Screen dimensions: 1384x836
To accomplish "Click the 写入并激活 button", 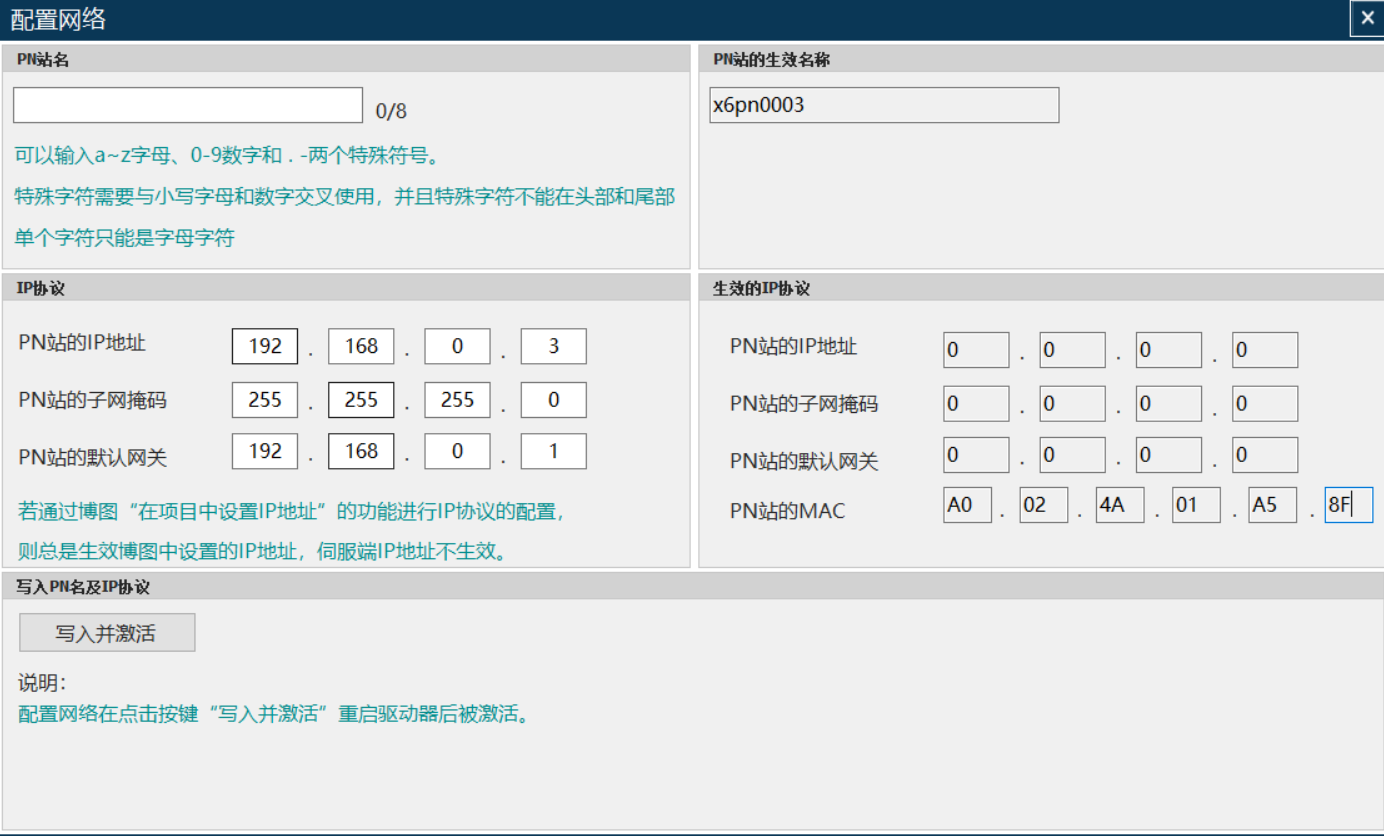I will click(107, 633).
